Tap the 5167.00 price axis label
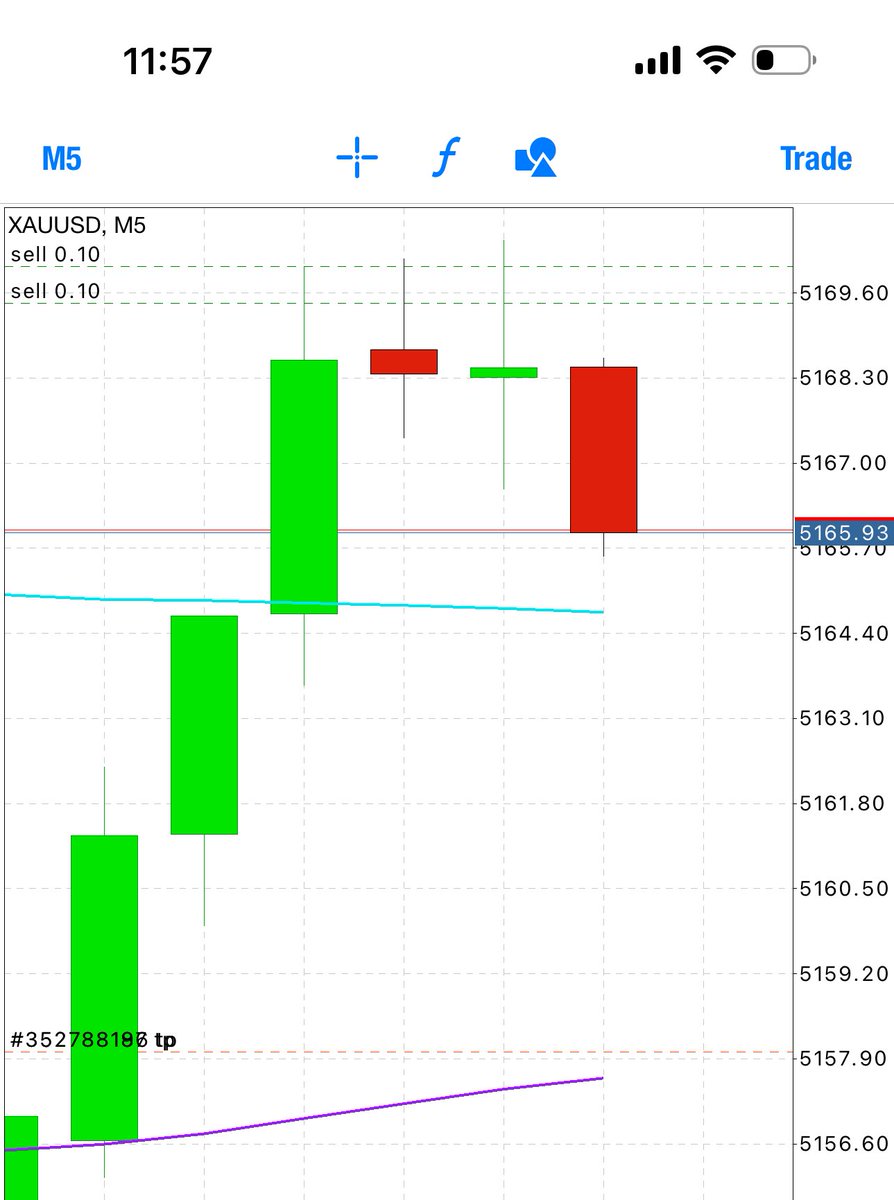The height and width of the screenshot is (1200, 894). click(844, 463)
